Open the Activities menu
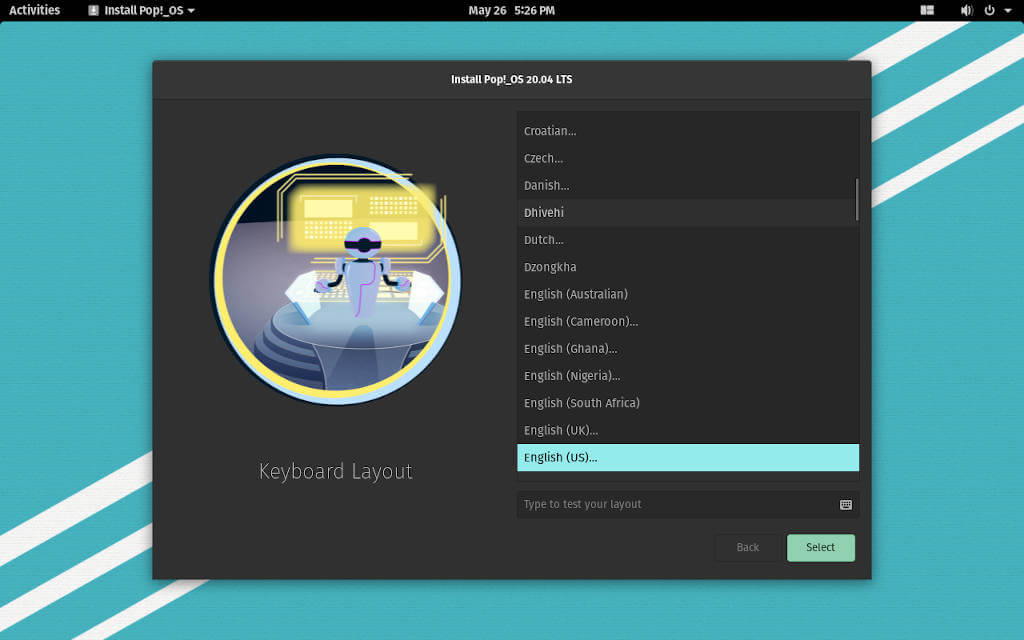This screenshot has width=1024, height=640. [x=34, y=10]
